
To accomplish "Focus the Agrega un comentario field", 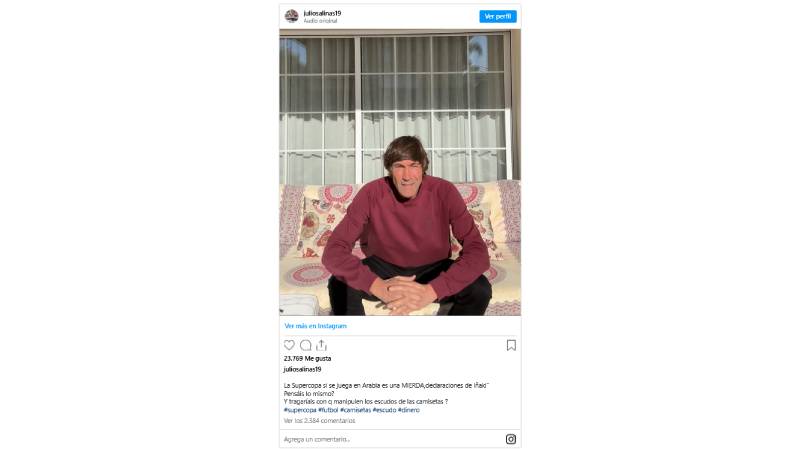I will point(393,439).
